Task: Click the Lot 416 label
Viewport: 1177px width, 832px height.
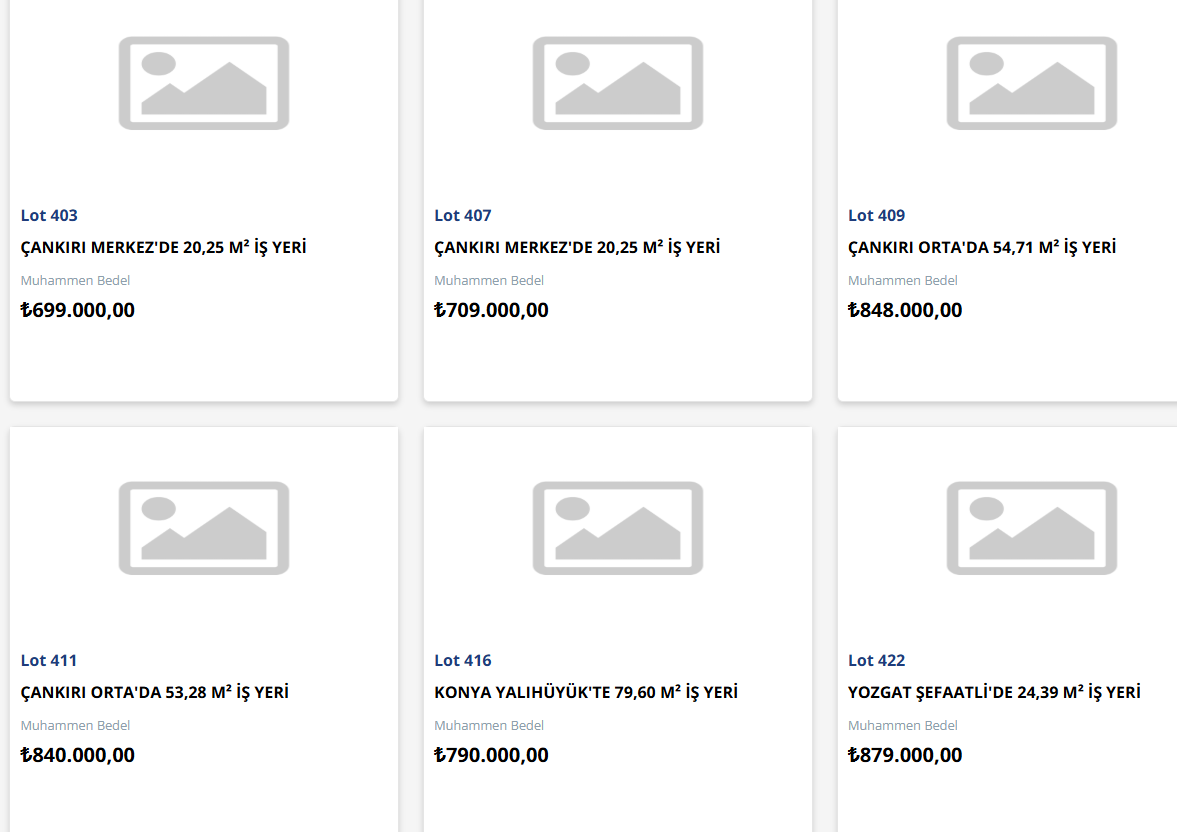Action: point(462,661)
